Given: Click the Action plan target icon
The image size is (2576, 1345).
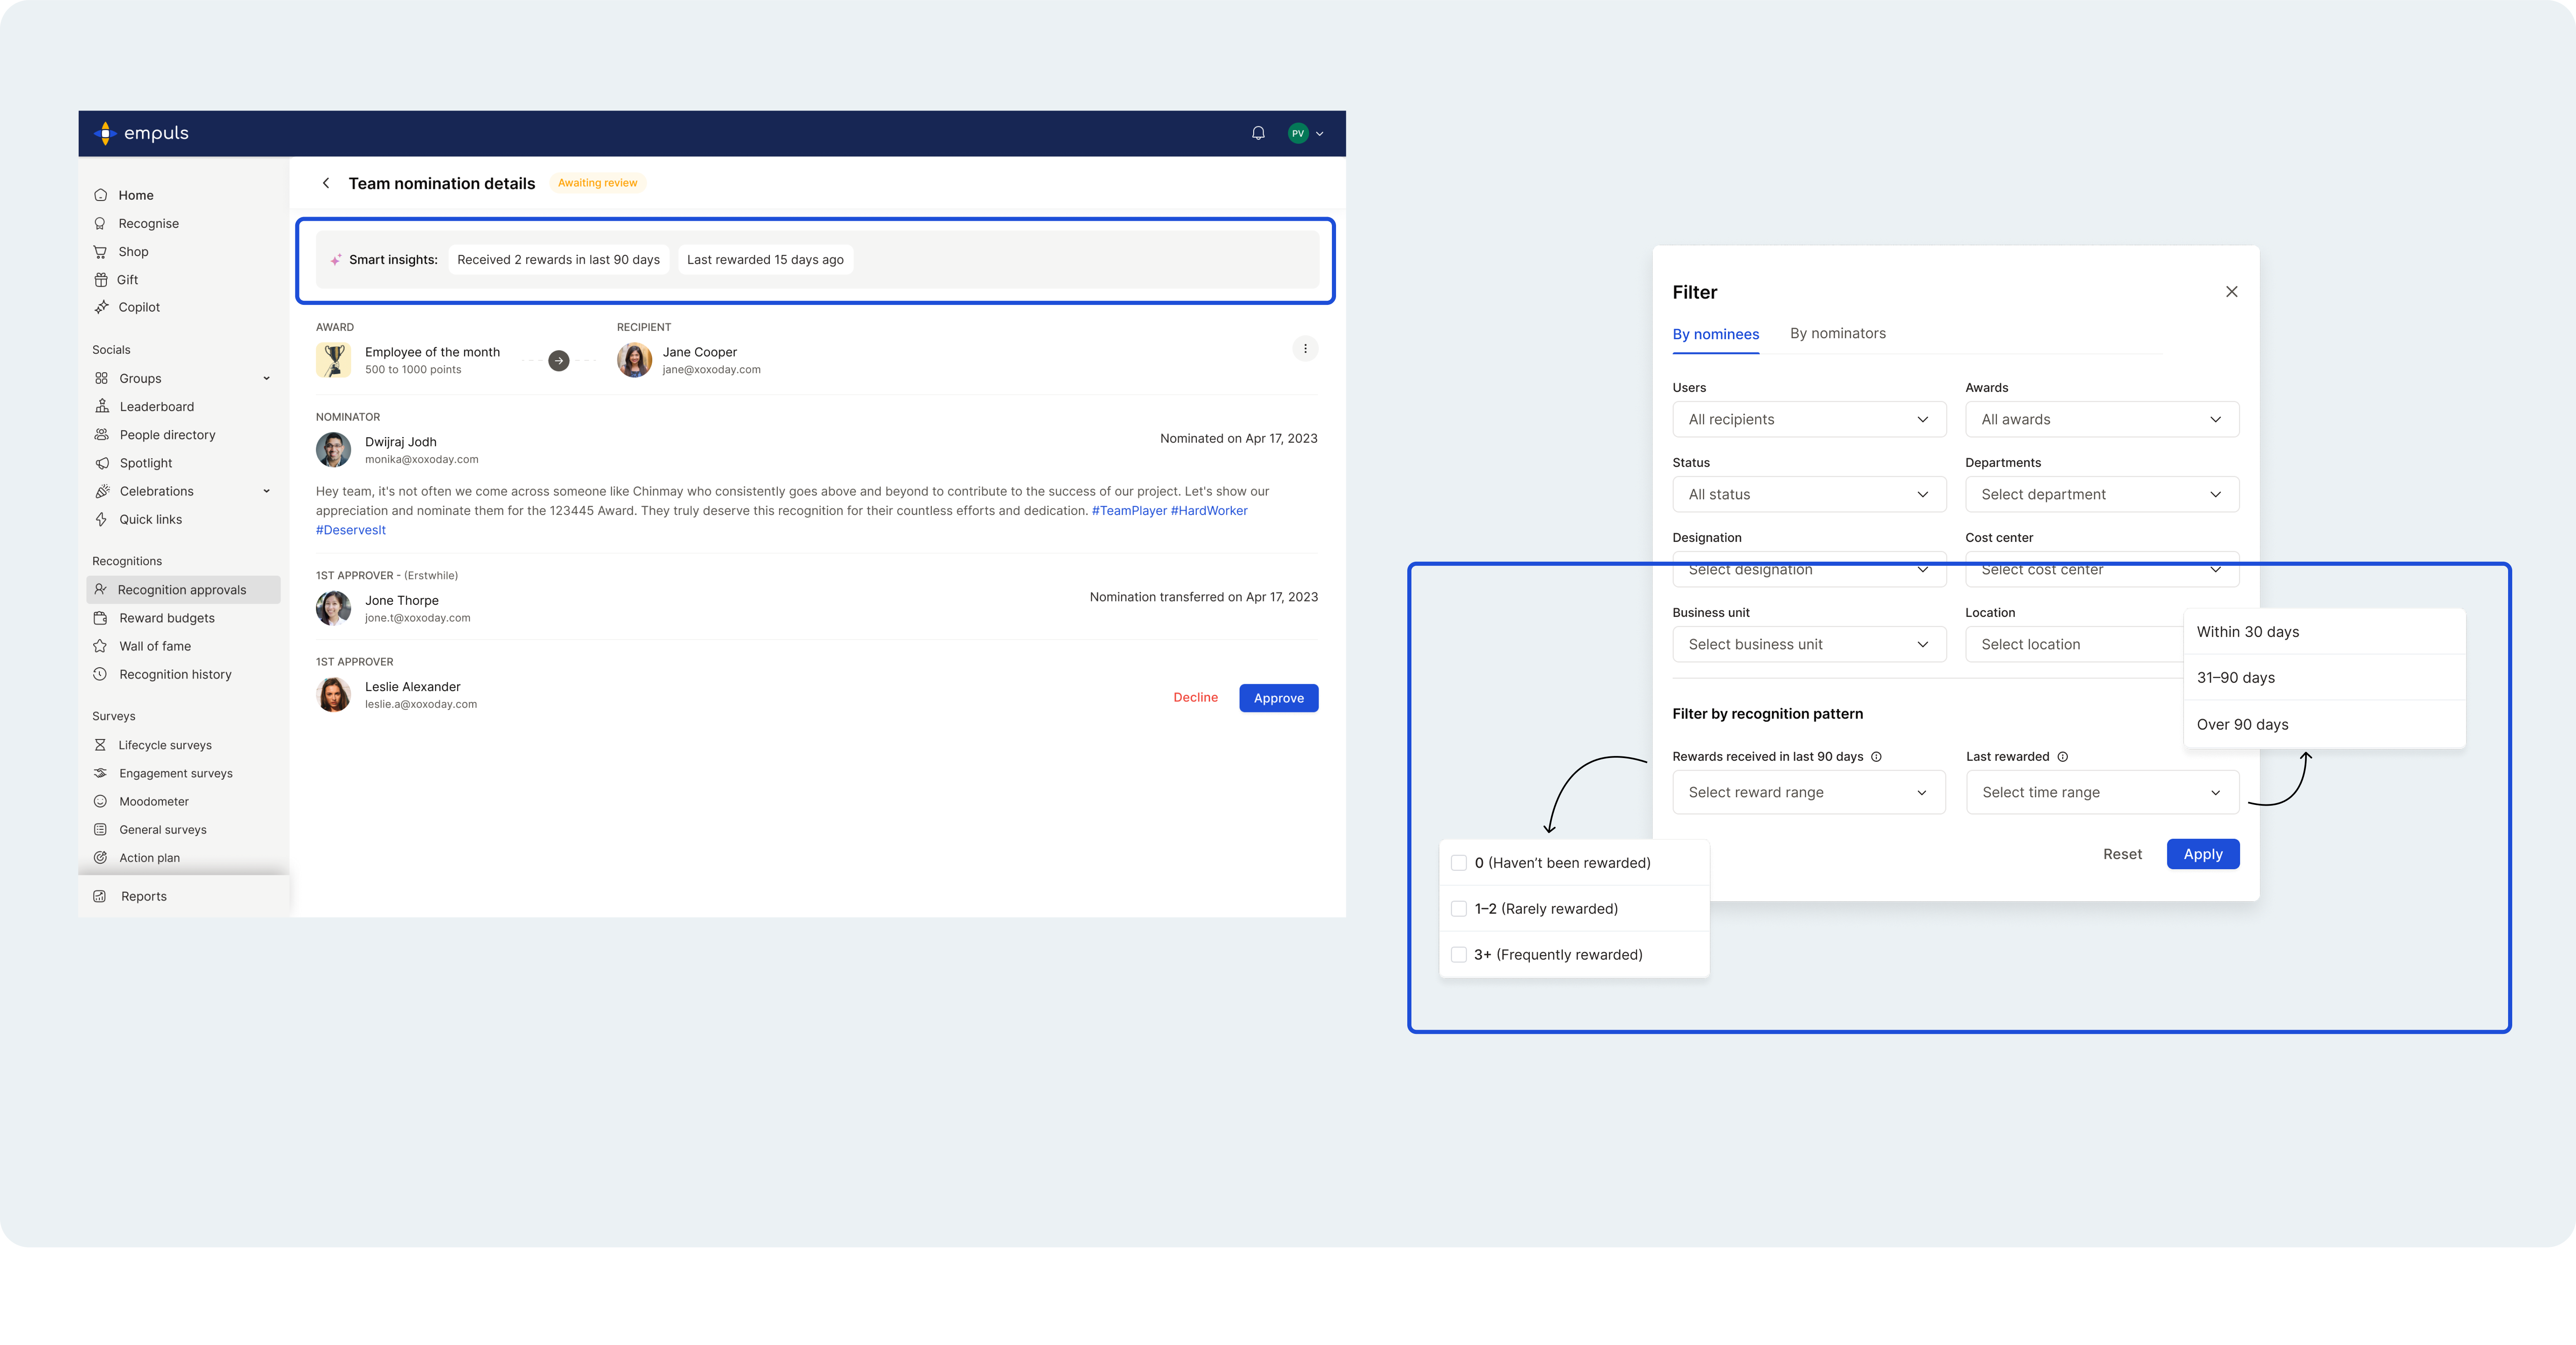Looking at the screenshot, I should point(100,857).
